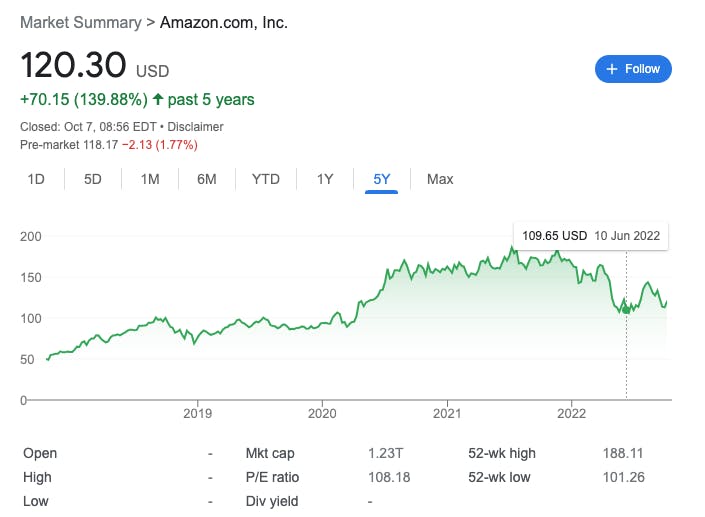The image size is (705, 517).
Task: Click the Mkt cap value 1.23T
Action: coord(385,453)
